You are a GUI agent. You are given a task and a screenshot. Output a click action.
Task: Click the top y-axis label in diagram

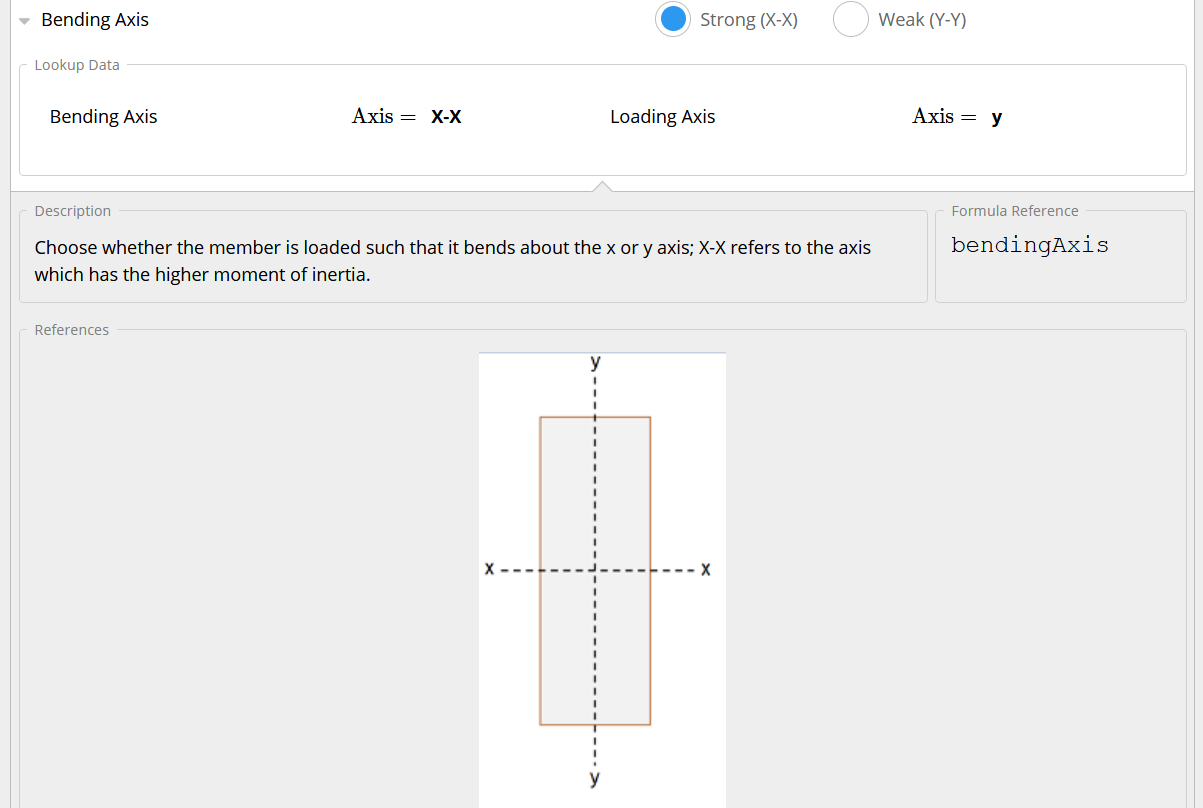tap(595, 360)
